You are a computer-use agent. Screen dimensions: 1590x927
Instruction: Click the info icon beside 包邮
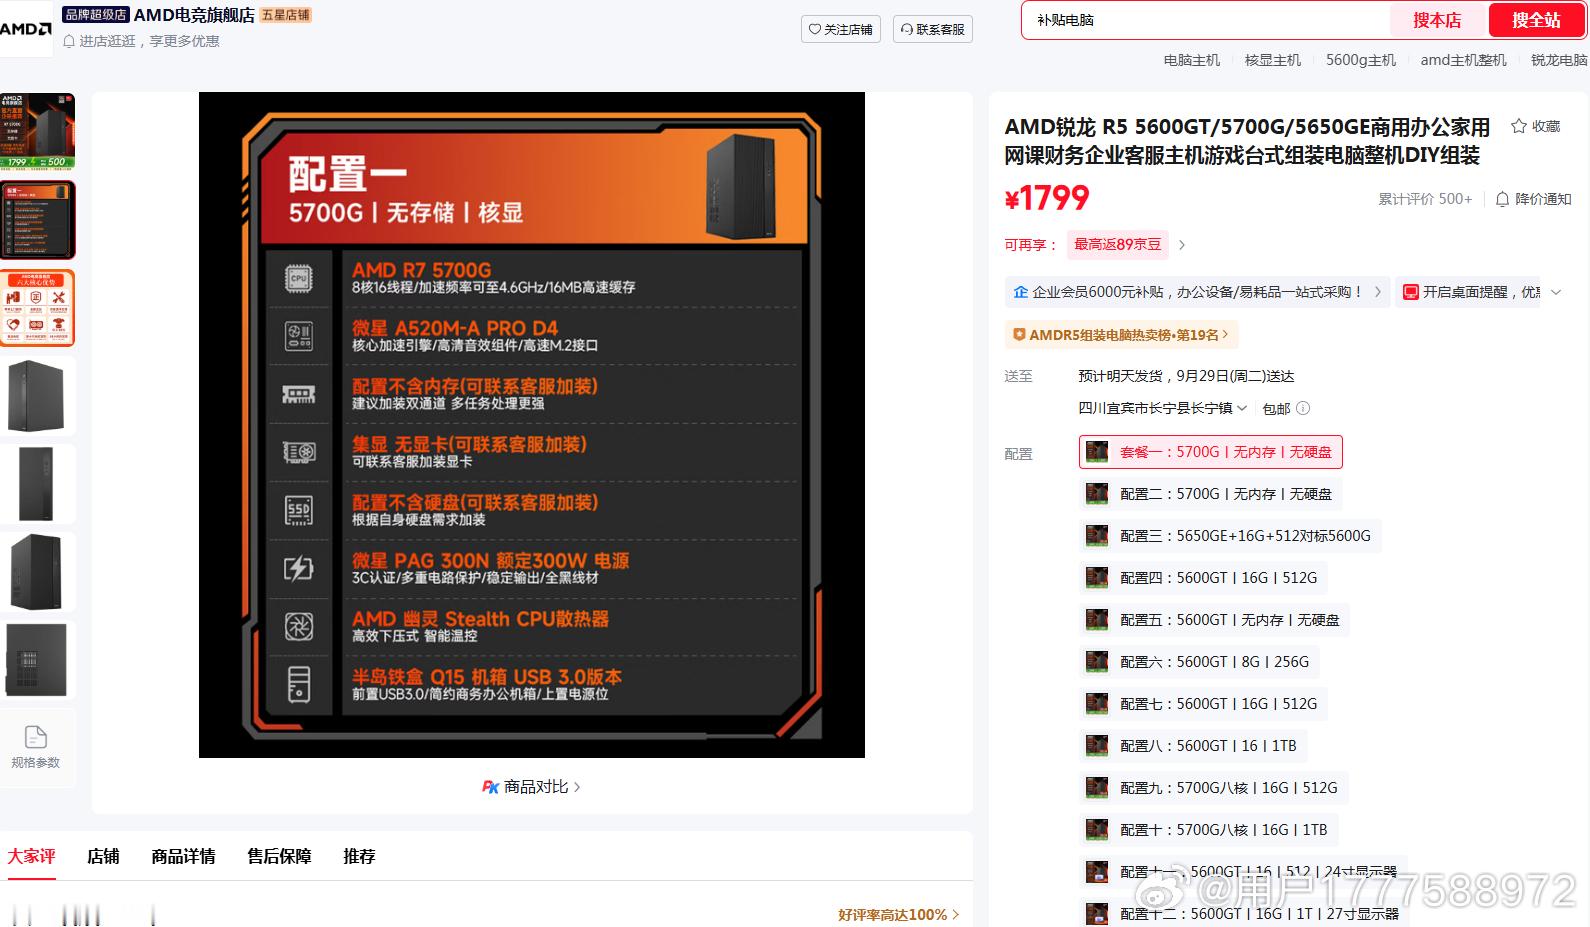point(1303,408)
